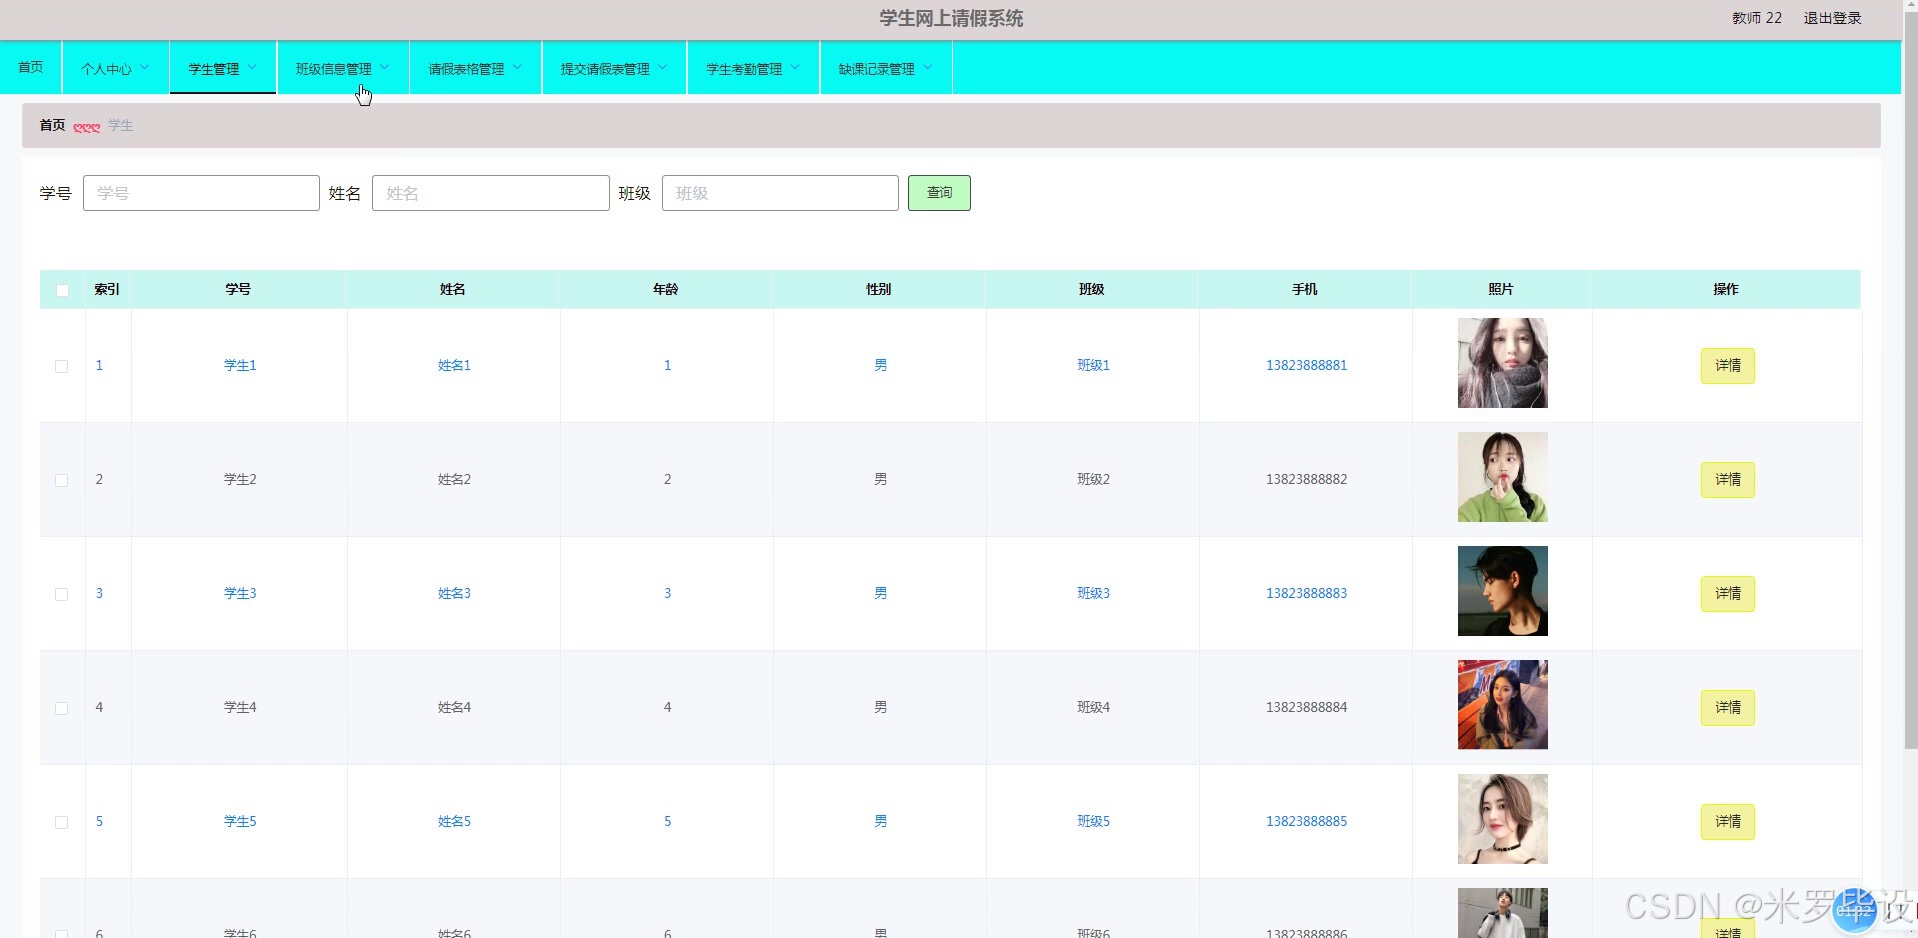This screenshot has width=1918, height=938.
Task: Click the photo thumbnail of 姓名1
Action: click(1502, 363)
